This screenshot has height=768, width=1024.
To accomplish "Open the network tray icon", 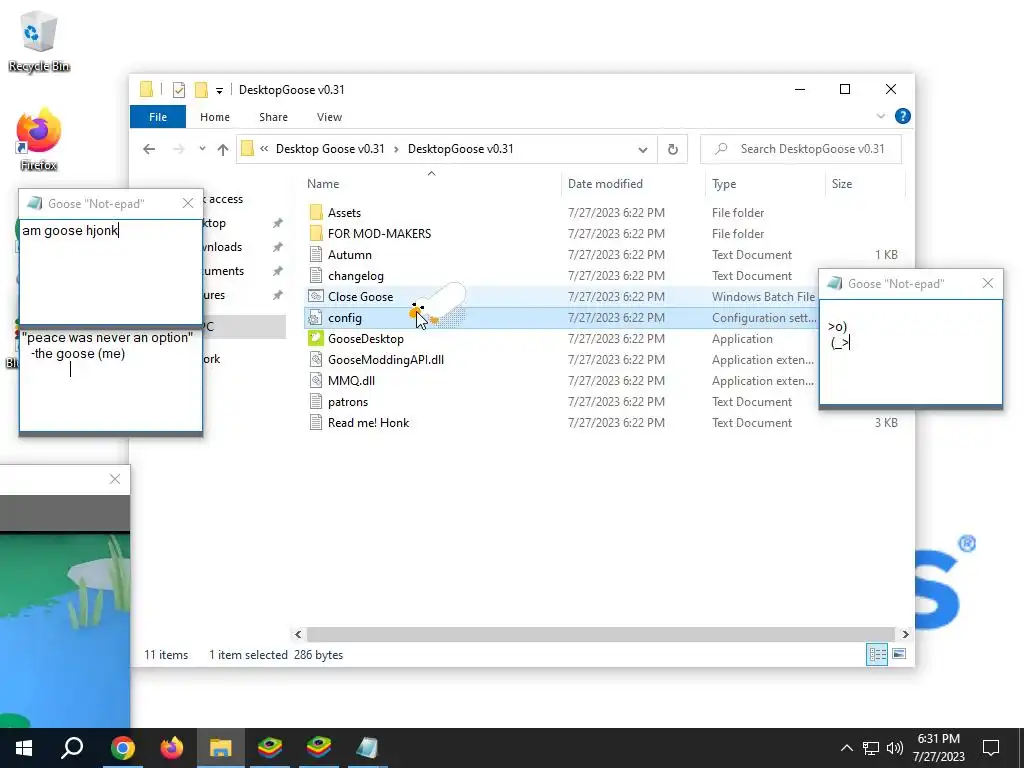I will (871, 748).
